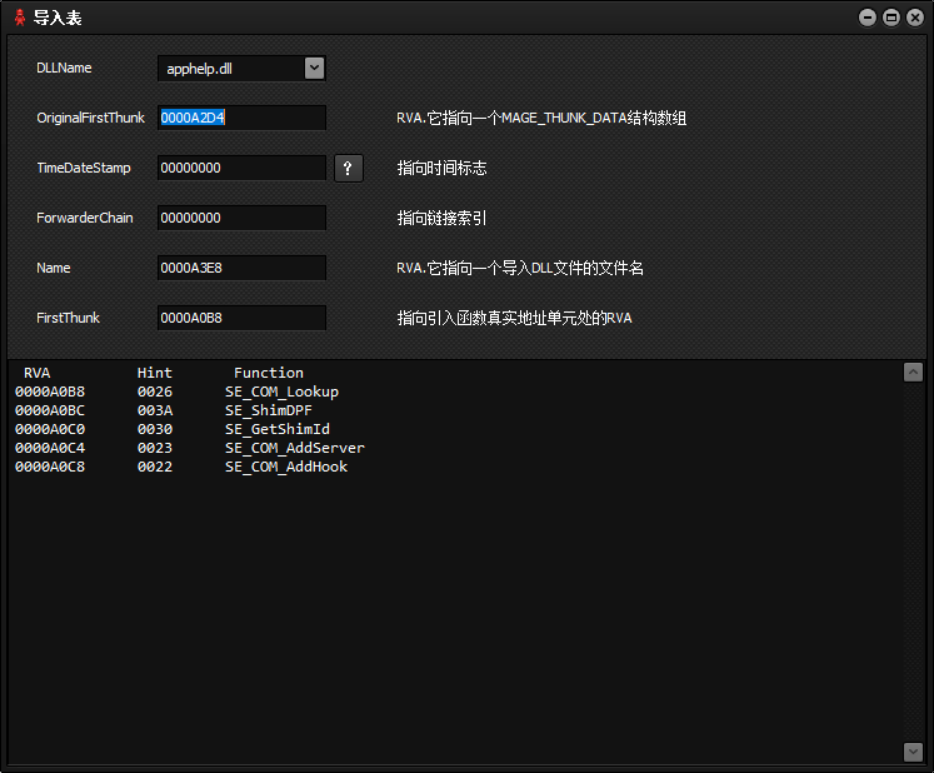Click the question mark help button beside TimeDateStamp
Image resolution: width=934 pixels, height=773 pixels.
pyautogui.click(x=348, y=168)
